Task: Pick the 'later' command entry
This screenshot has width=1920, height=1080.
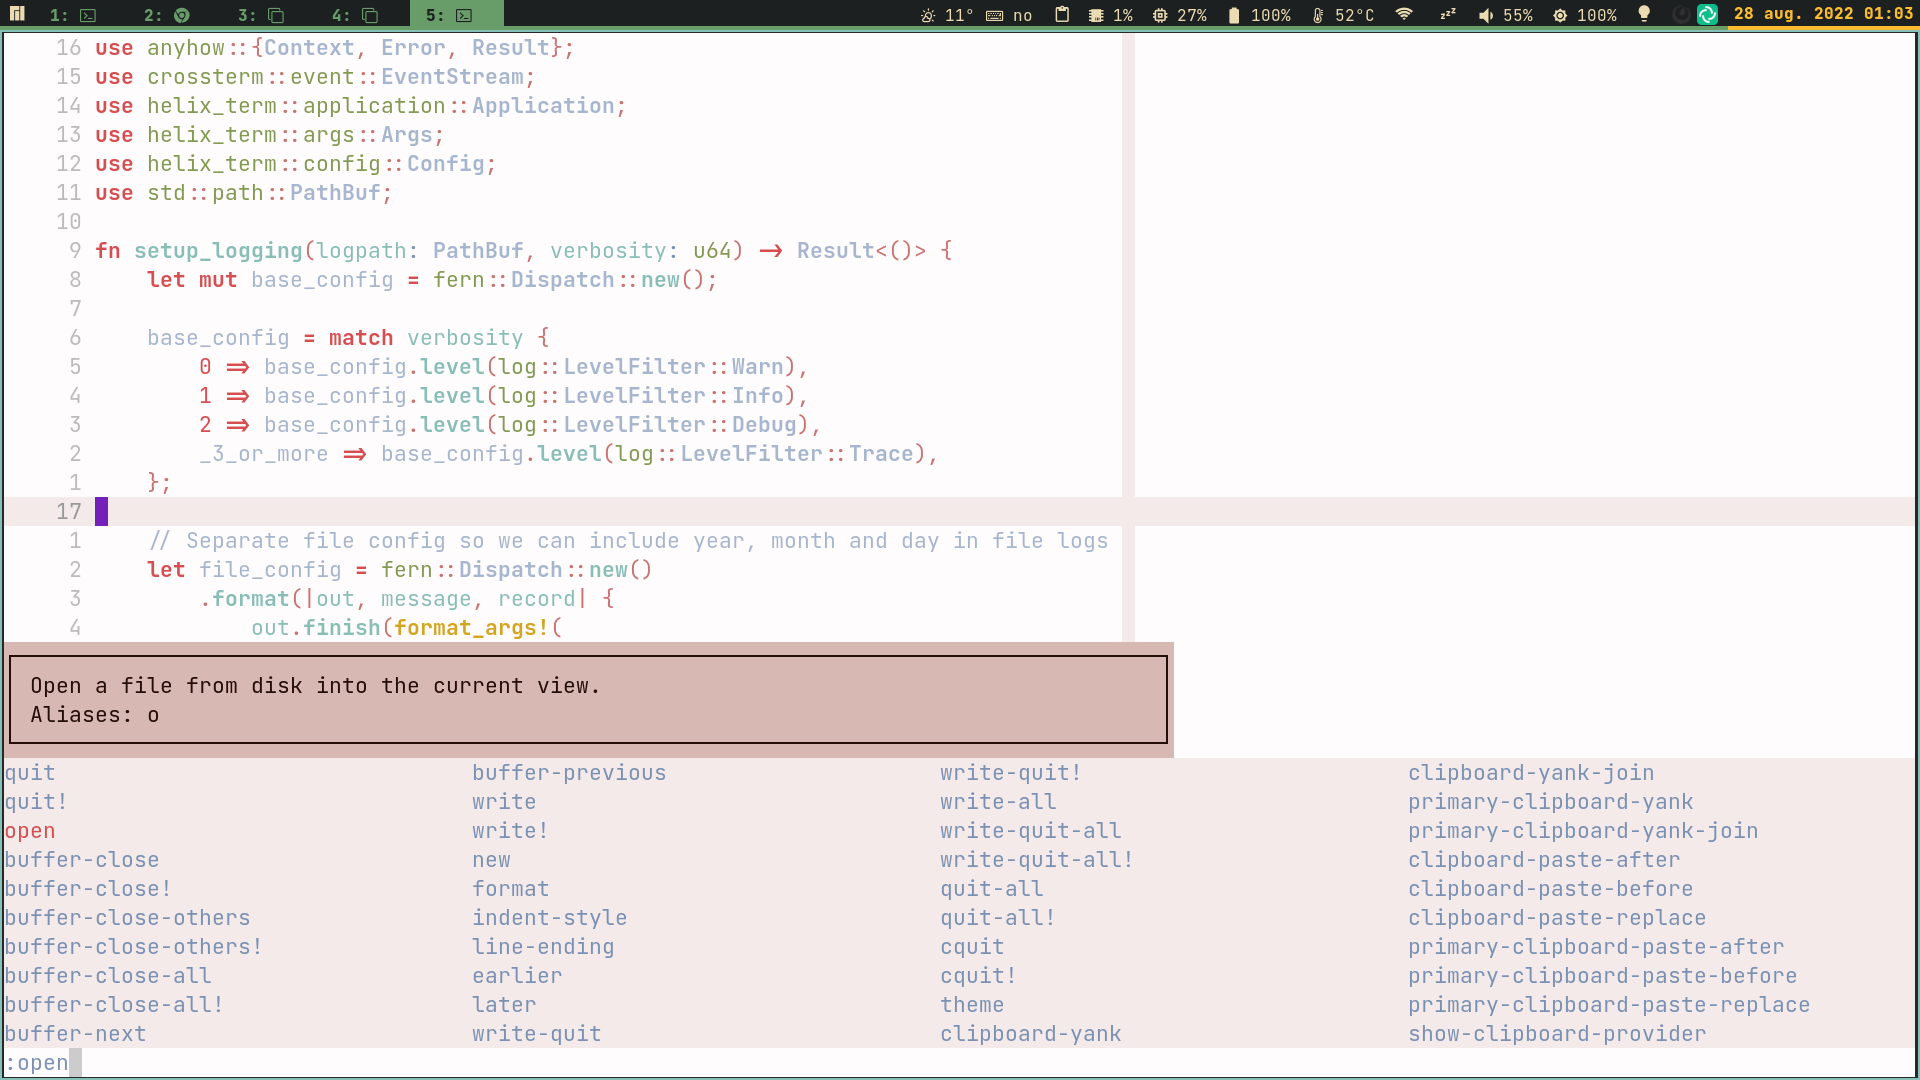Action: [504, 1005]
